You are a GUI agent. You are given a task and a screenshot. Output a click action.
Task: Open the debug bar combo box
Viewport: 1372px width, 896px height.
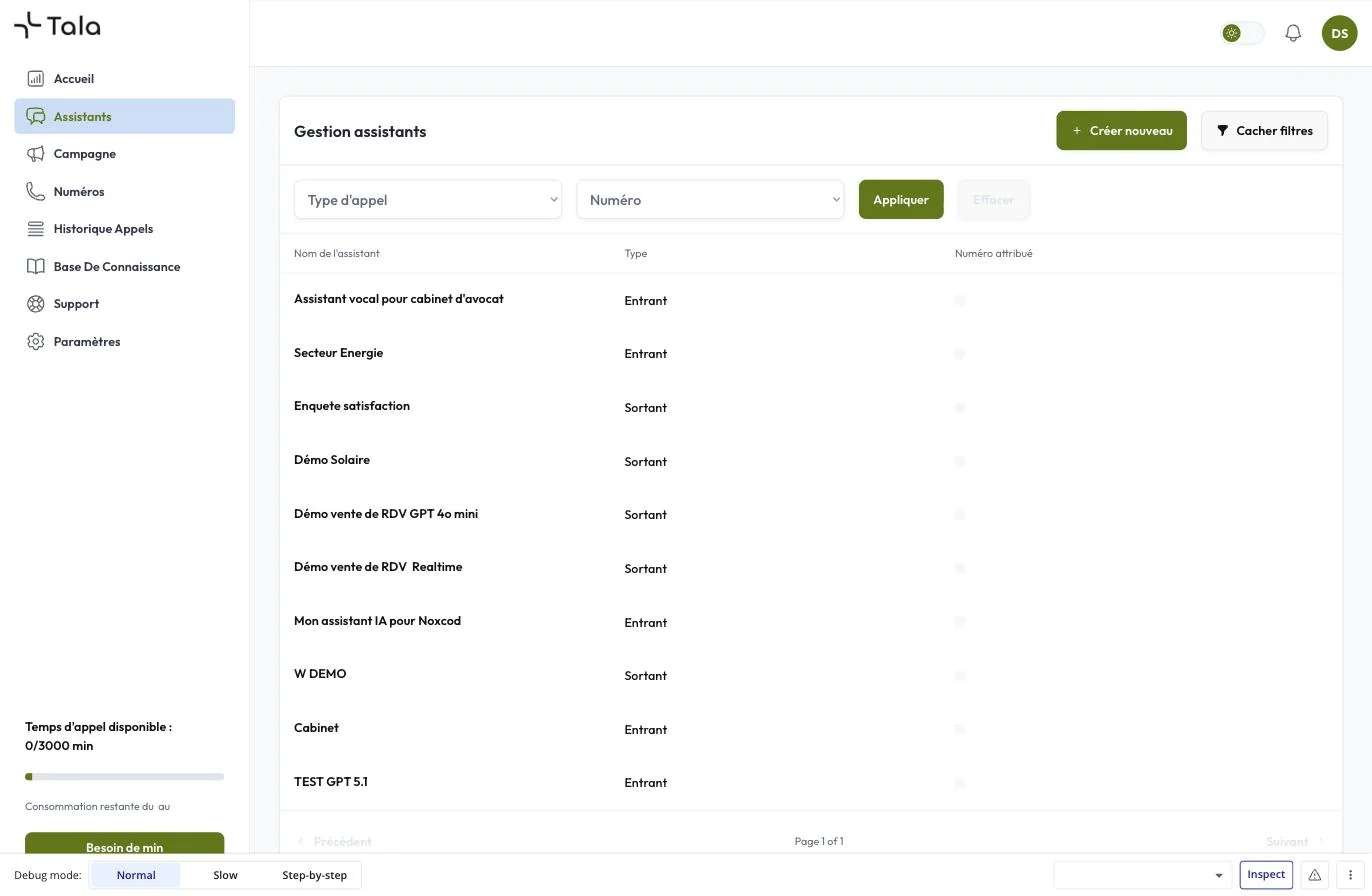pyautogui.click(x=1142, y=875)
